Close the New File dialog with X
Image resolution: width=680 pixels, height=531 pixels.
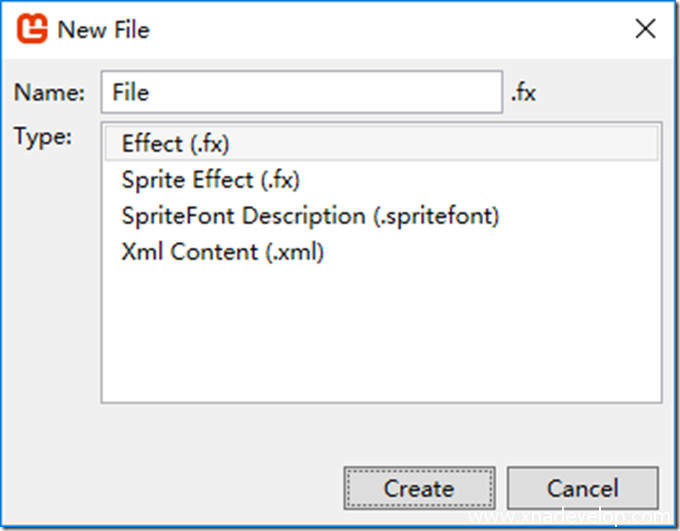click(x=646, y=29)
